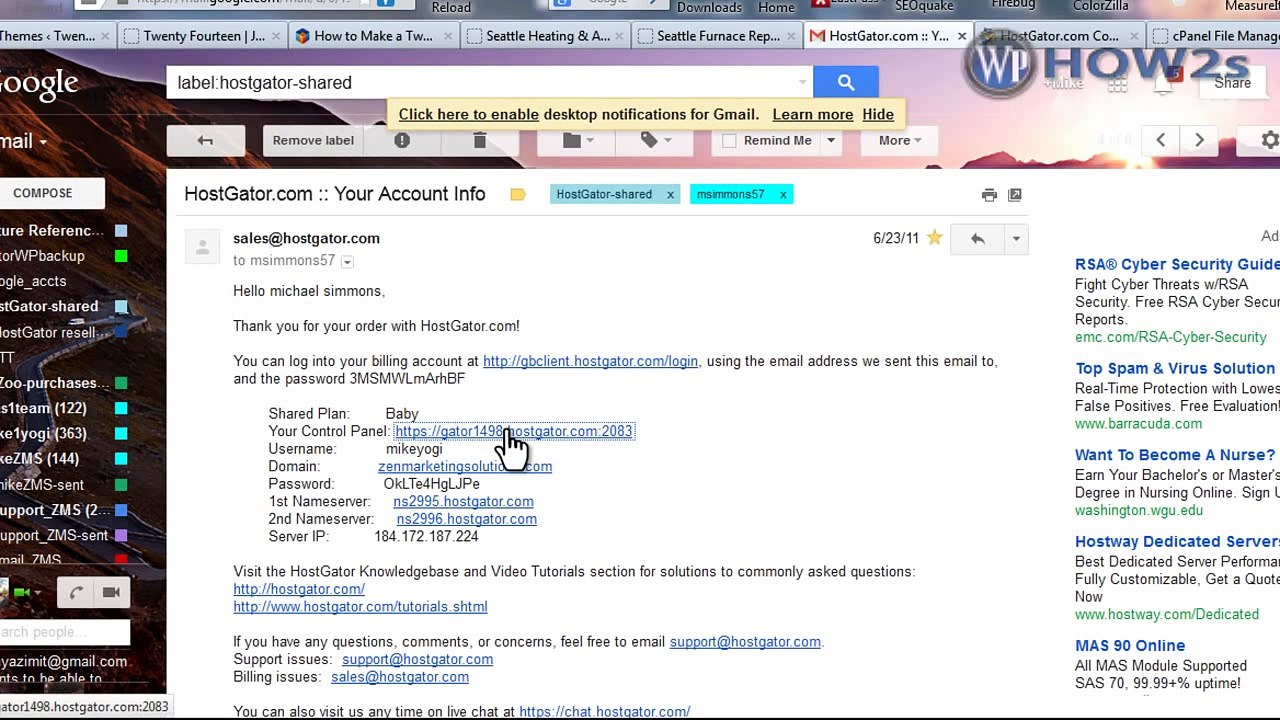Remove the msimmons57 label chip
The height and width of the screenshot is (720, 1280).
(783, 195)
